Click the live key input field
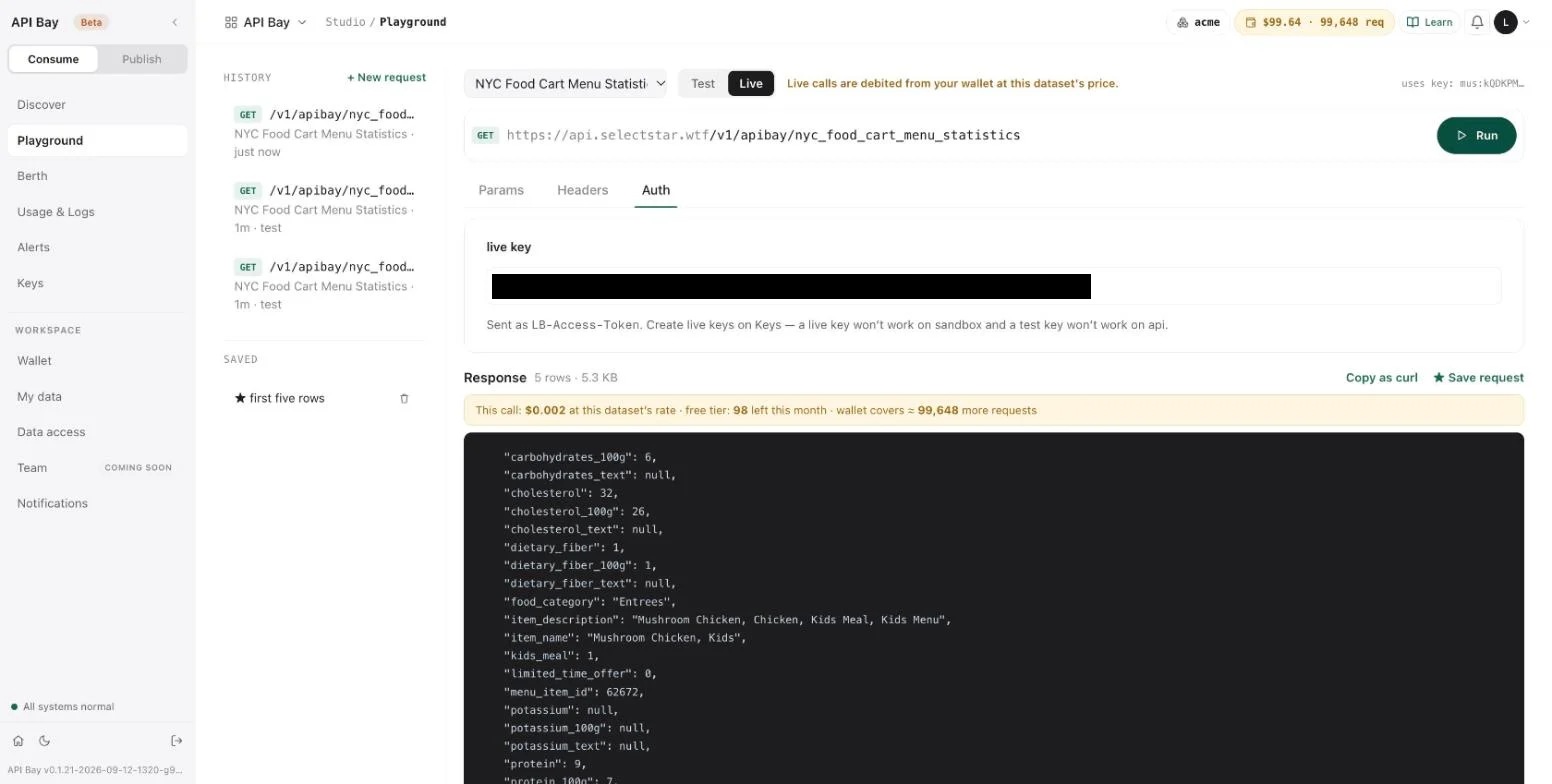Image resolution: width=1552 pixels, height=784 pixels. (x=994, y=286)
